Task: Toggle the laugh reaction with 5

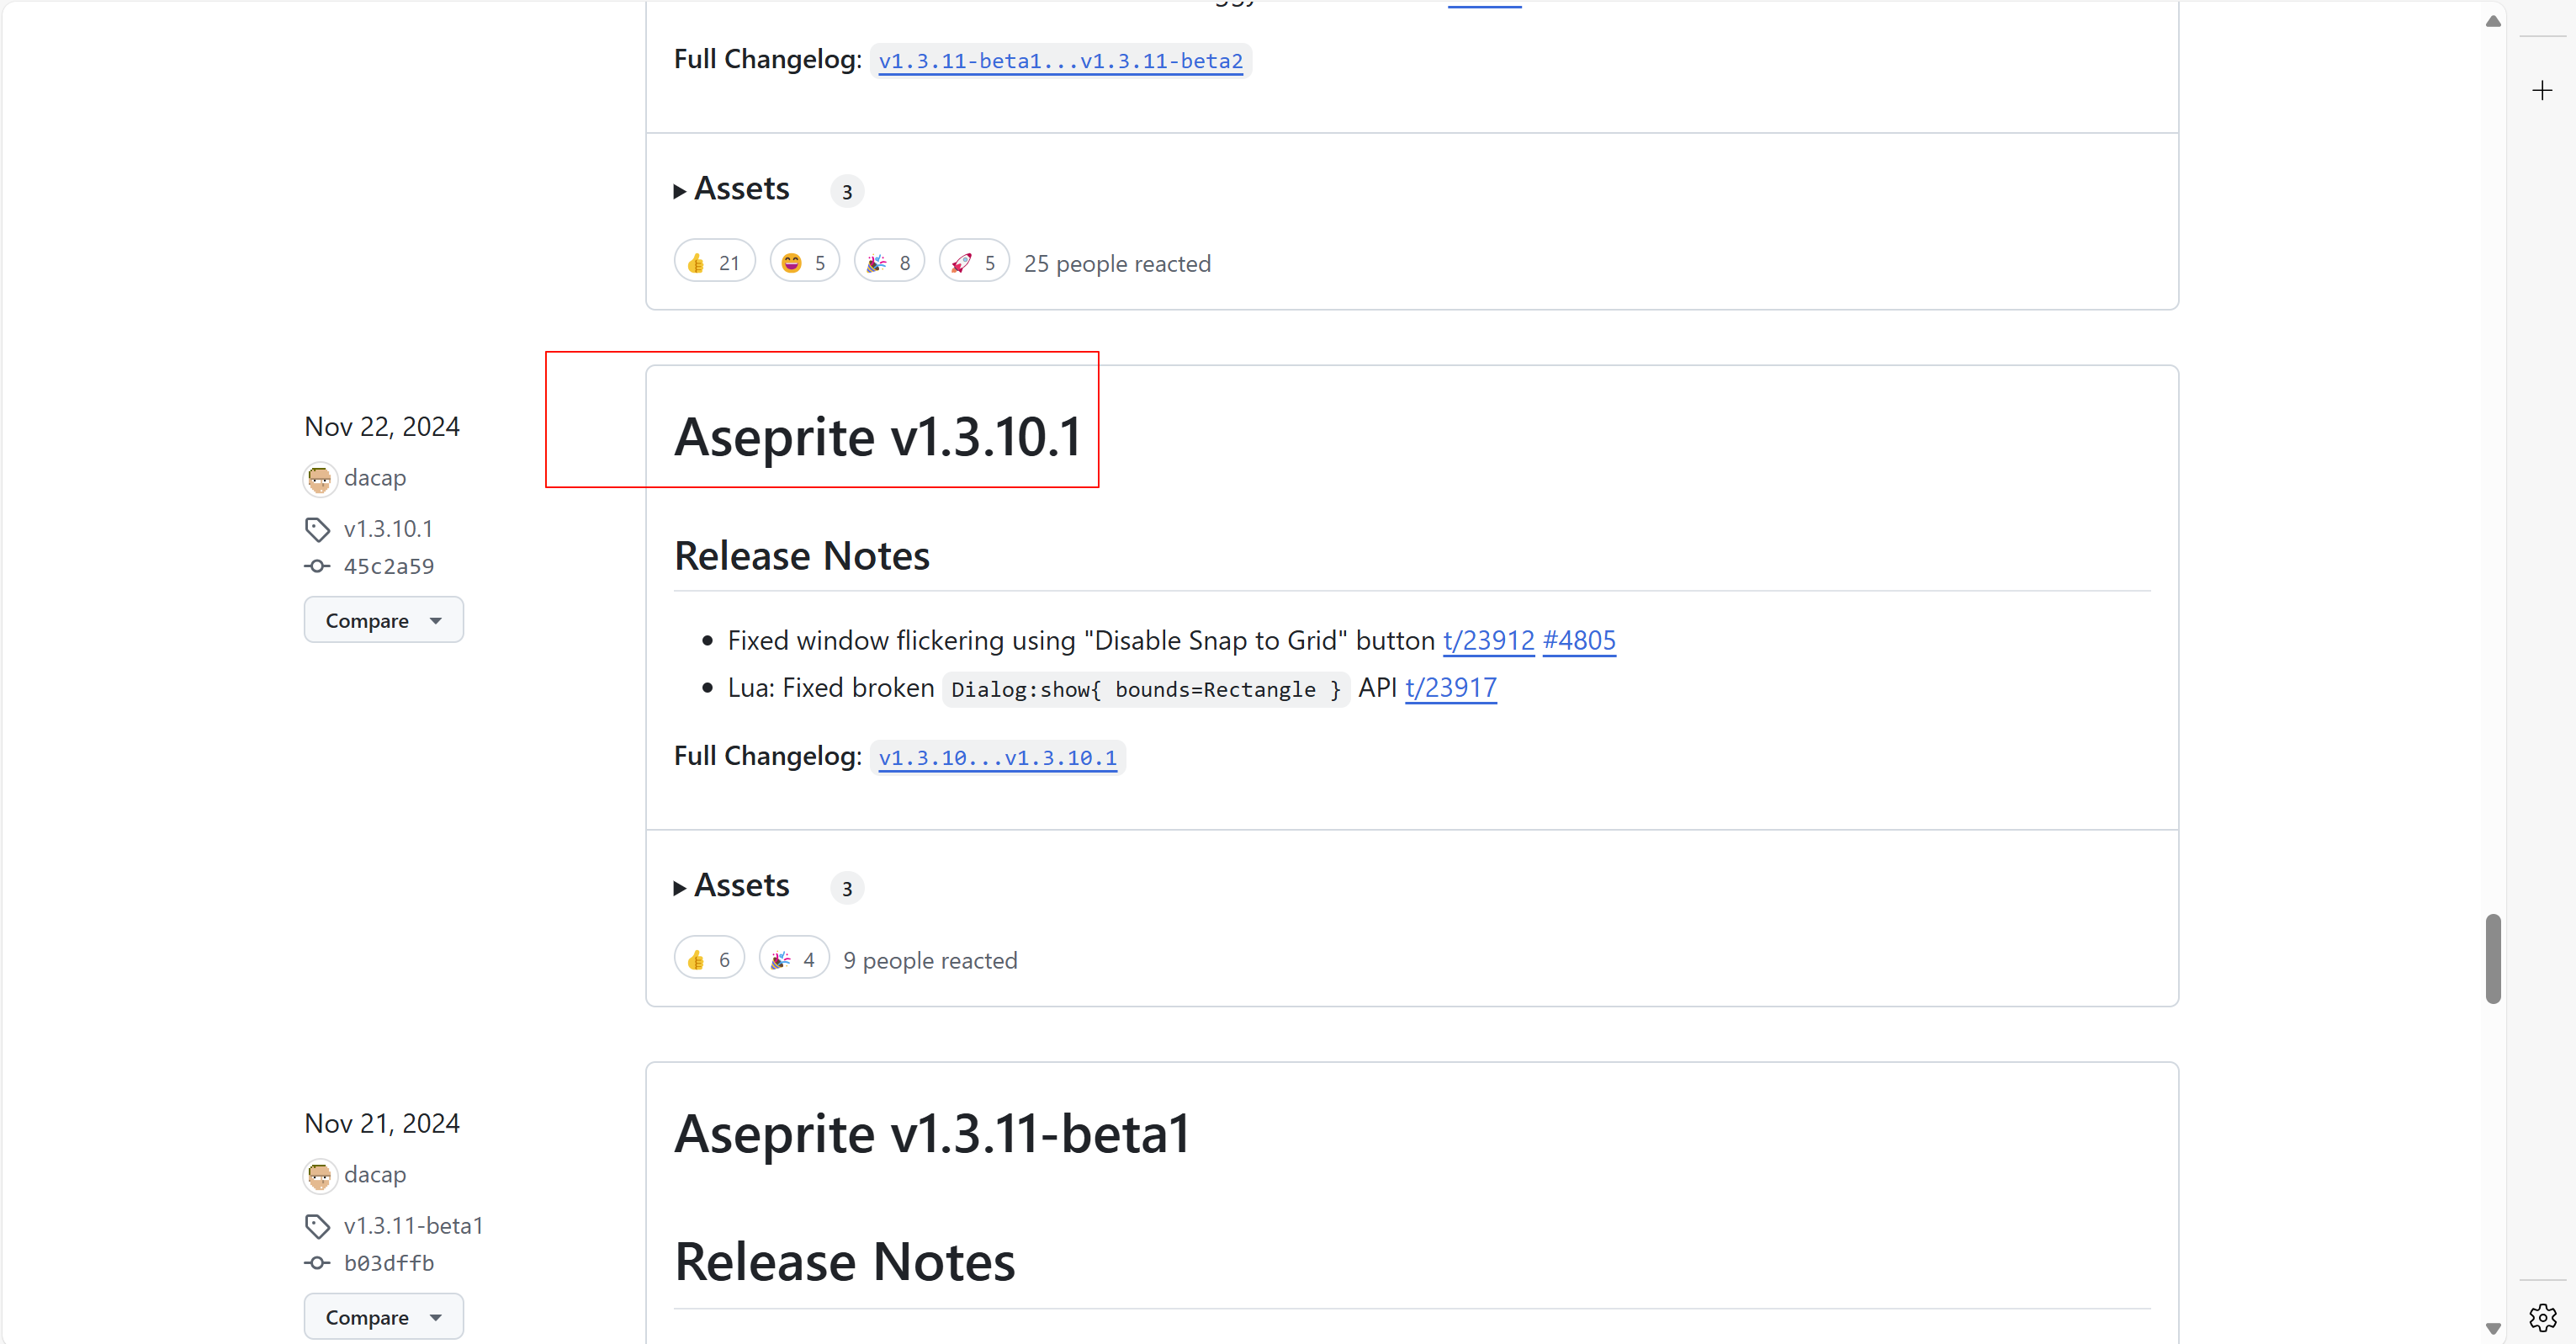Action: [804, 263]
